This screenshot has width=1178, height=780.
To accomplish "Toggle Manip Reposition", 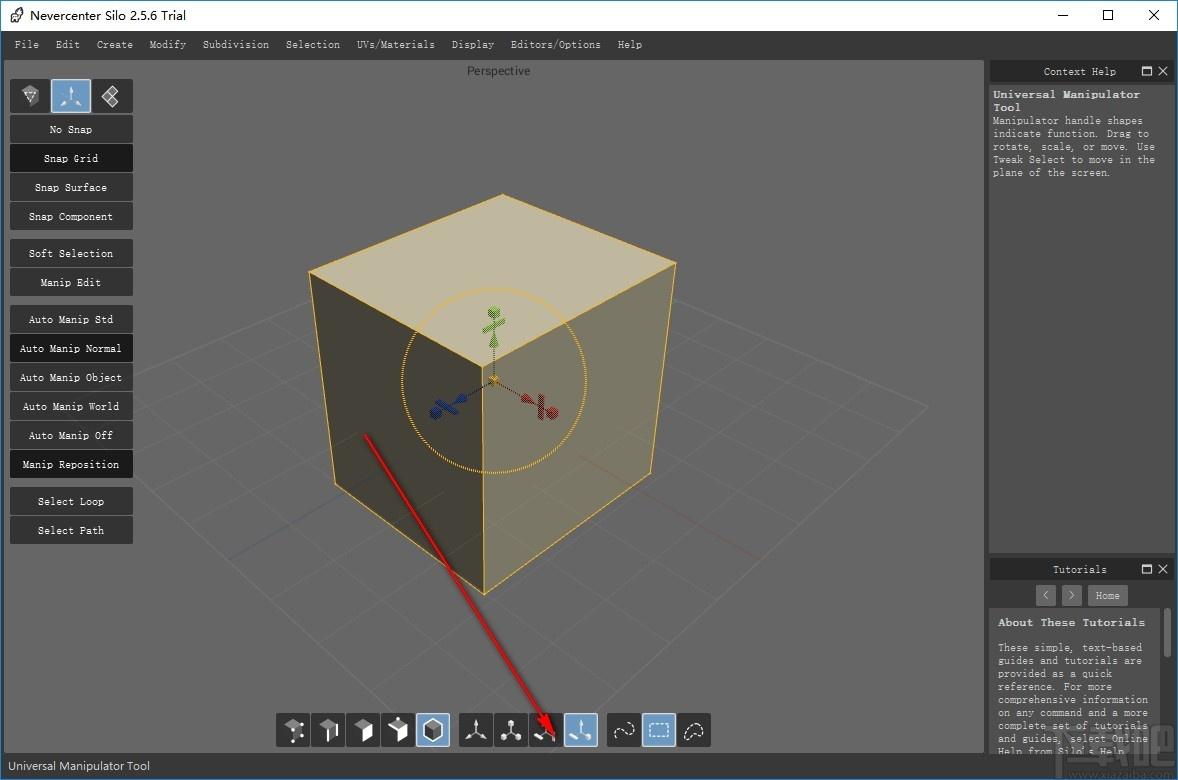I will (71, 464).
